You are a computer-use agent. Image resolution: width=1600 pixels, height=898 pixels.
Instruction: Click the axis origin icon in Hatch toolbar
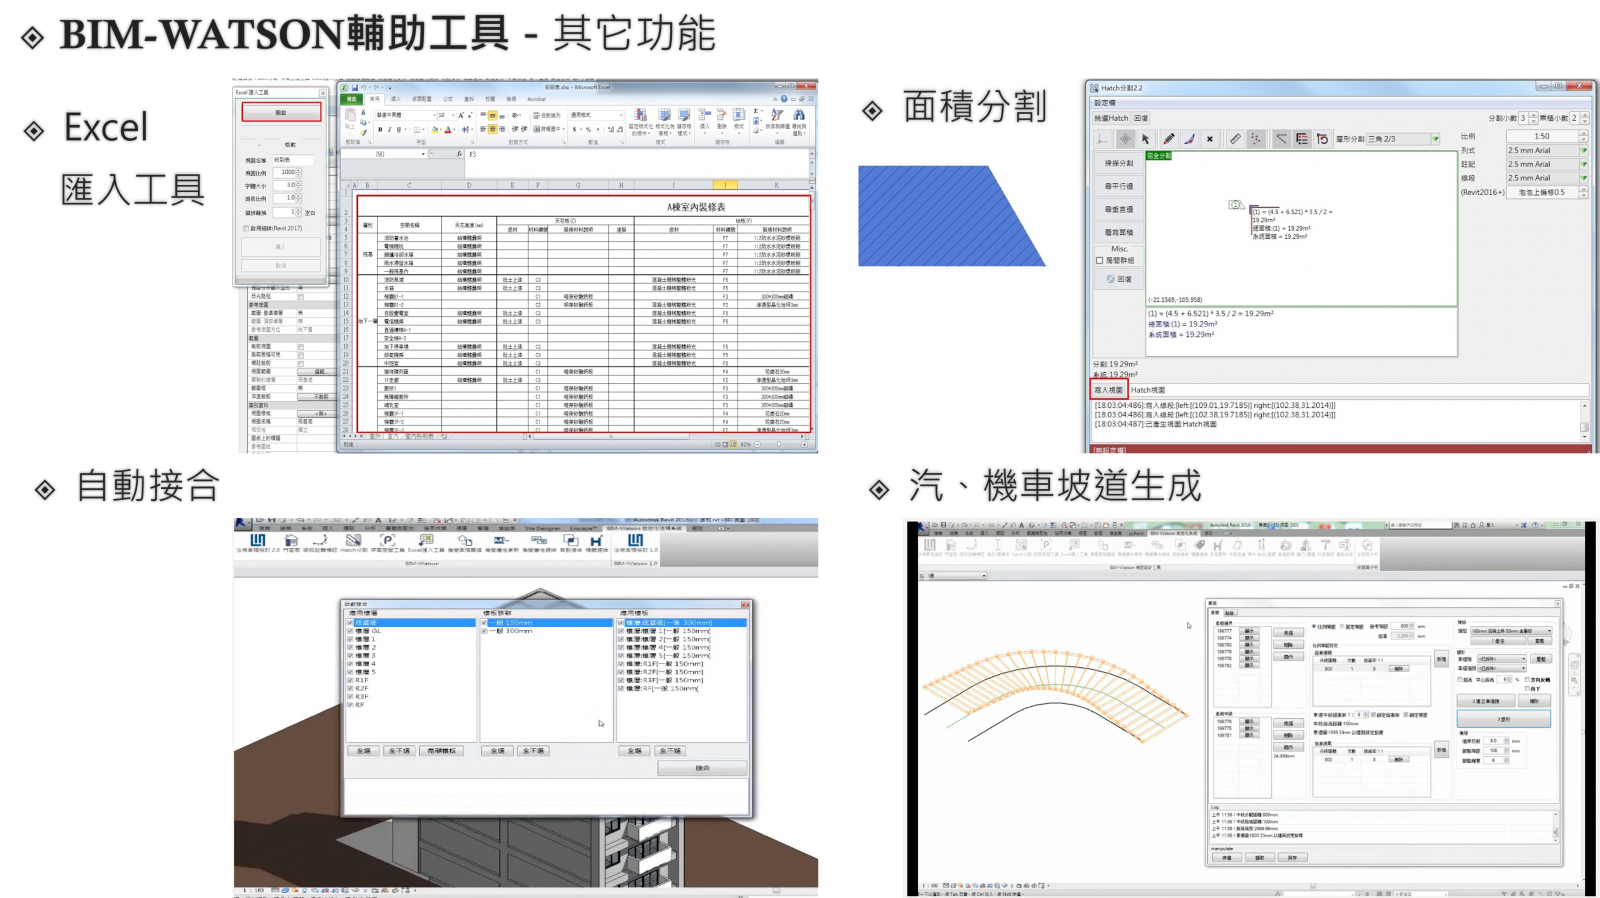tap(1102, 139)
